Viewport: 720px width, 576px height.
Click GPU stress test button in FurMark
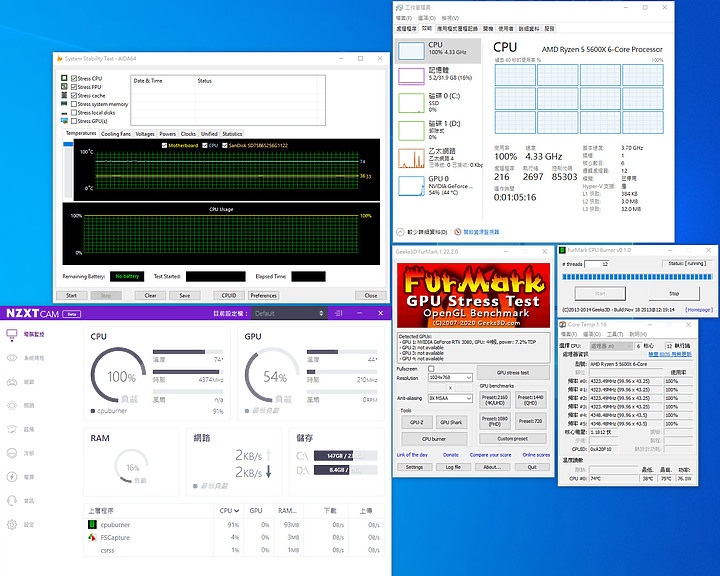click(x=513, y=373)
